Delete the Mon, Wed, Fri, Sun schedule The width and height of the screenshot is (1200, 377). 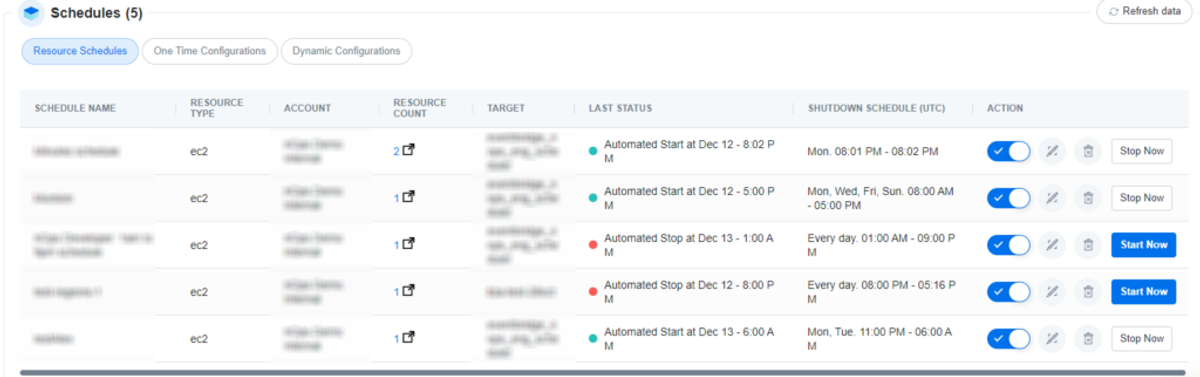pyautogui.click(x=1088, y=198)
